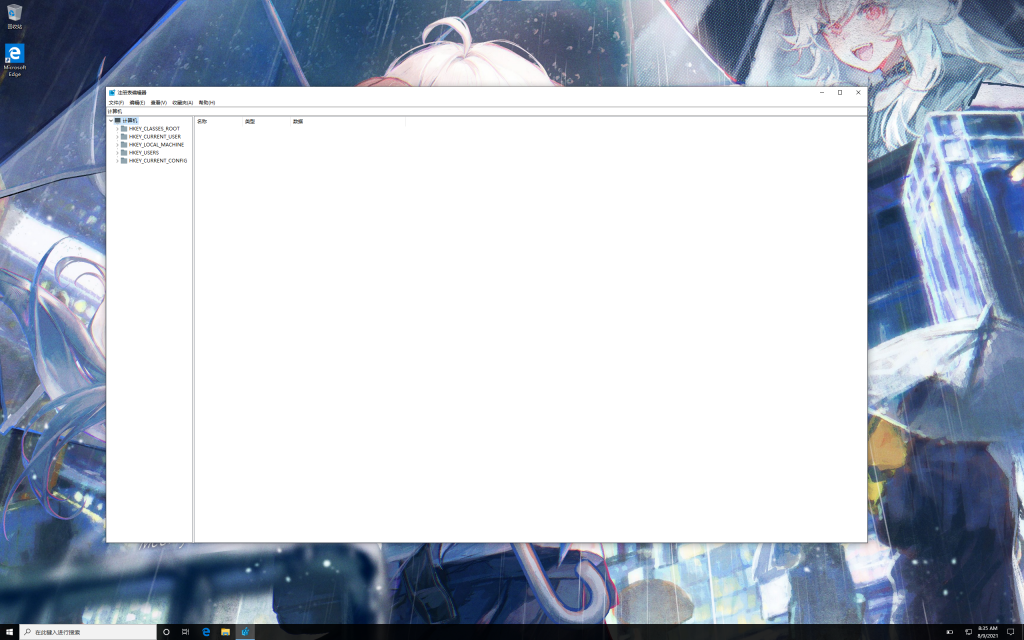Open the 编辑(E) menu
Image resolution: width=1024 pixels, height=640 pixels.
tap(137, 103)
